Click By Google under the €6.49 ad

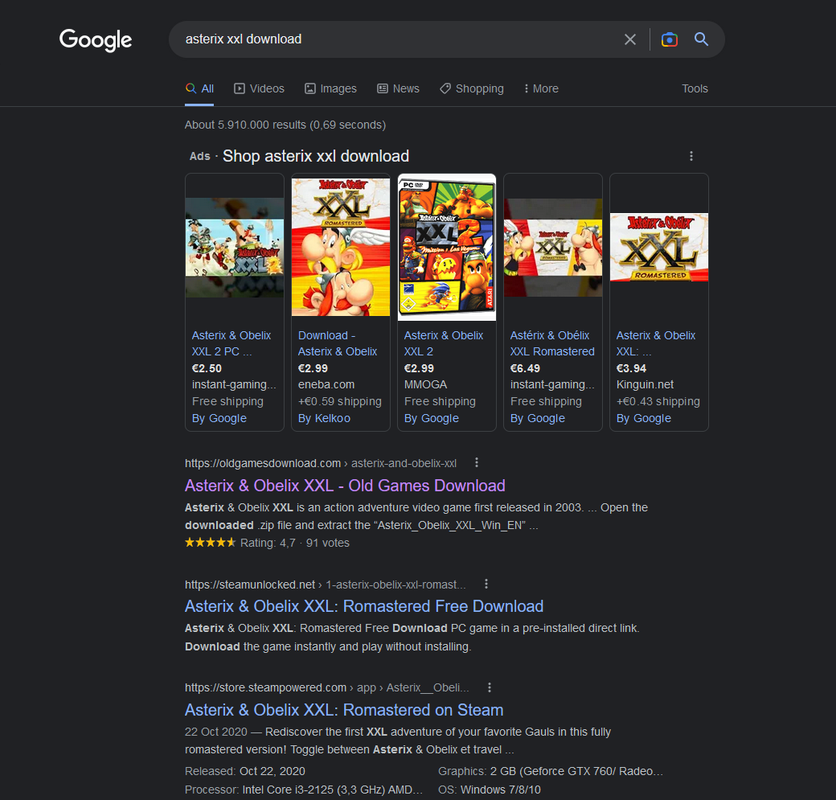[x=537, y=418]
